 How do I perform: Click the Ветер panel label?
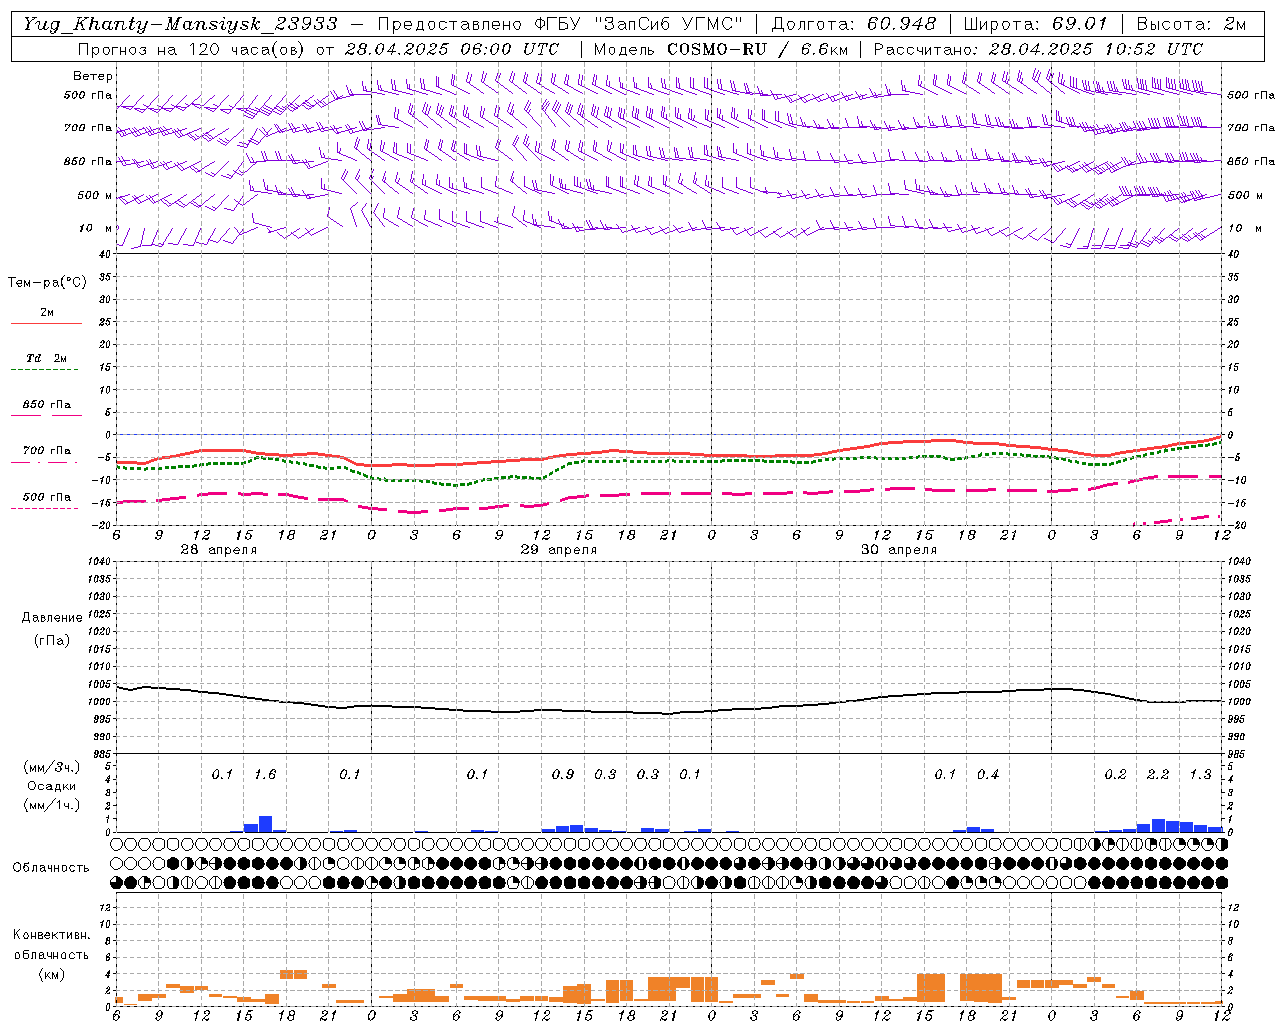pos(92,76)
